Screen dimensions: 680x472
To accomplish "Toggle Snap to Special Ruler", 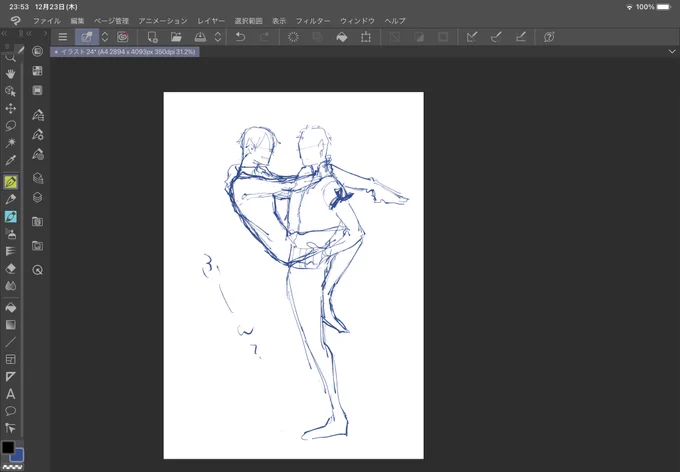I will pos(496,37).
